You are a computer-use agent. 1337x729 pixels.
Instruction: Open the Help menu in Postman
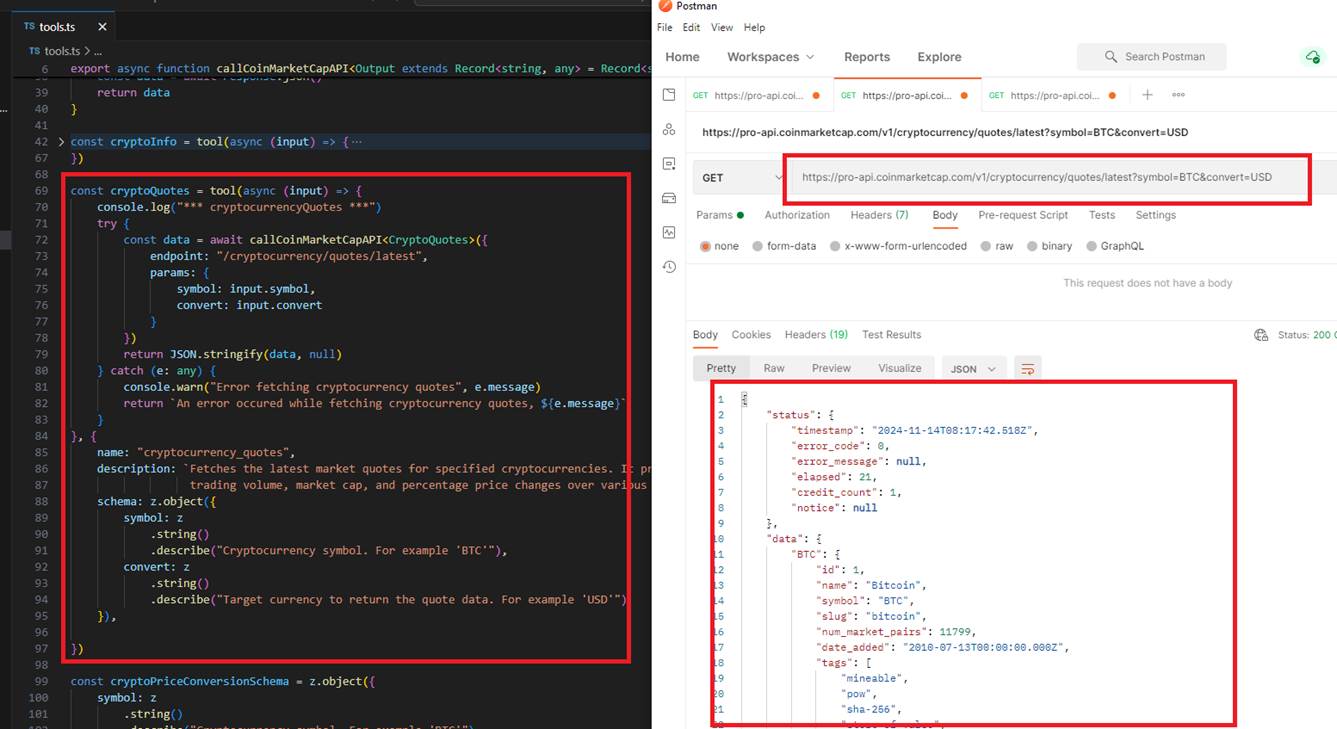[x=754, y=27]
